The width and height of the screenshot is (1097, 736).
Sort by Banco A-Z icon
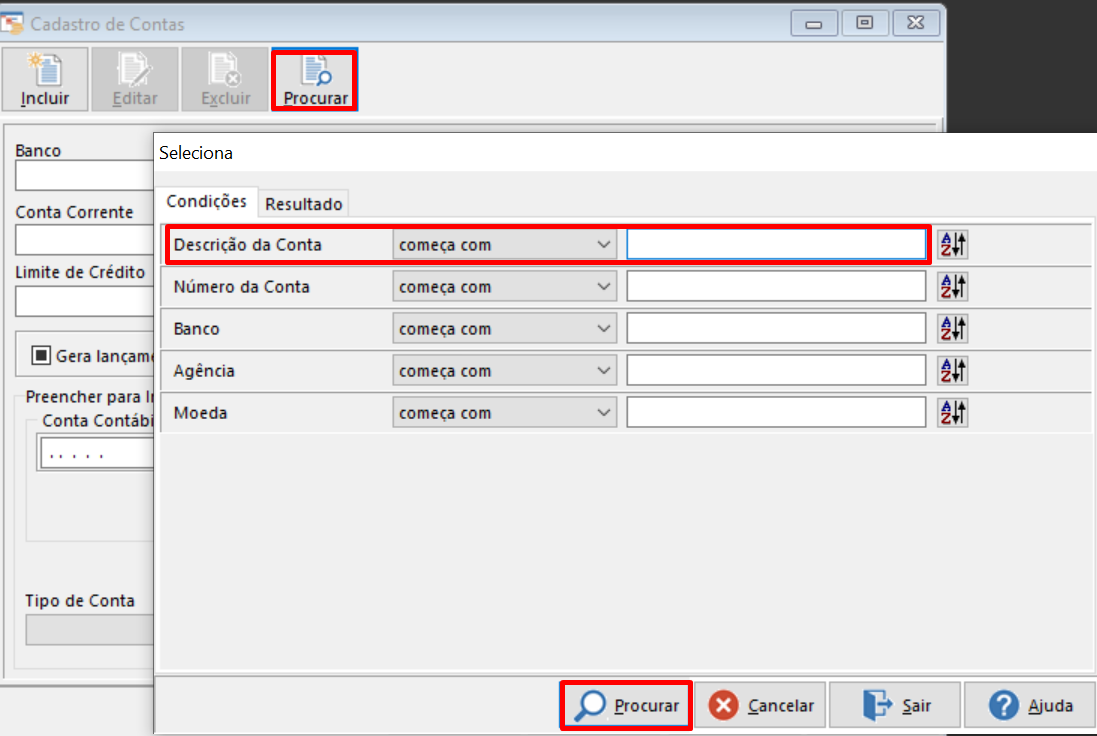click(952, 329)
